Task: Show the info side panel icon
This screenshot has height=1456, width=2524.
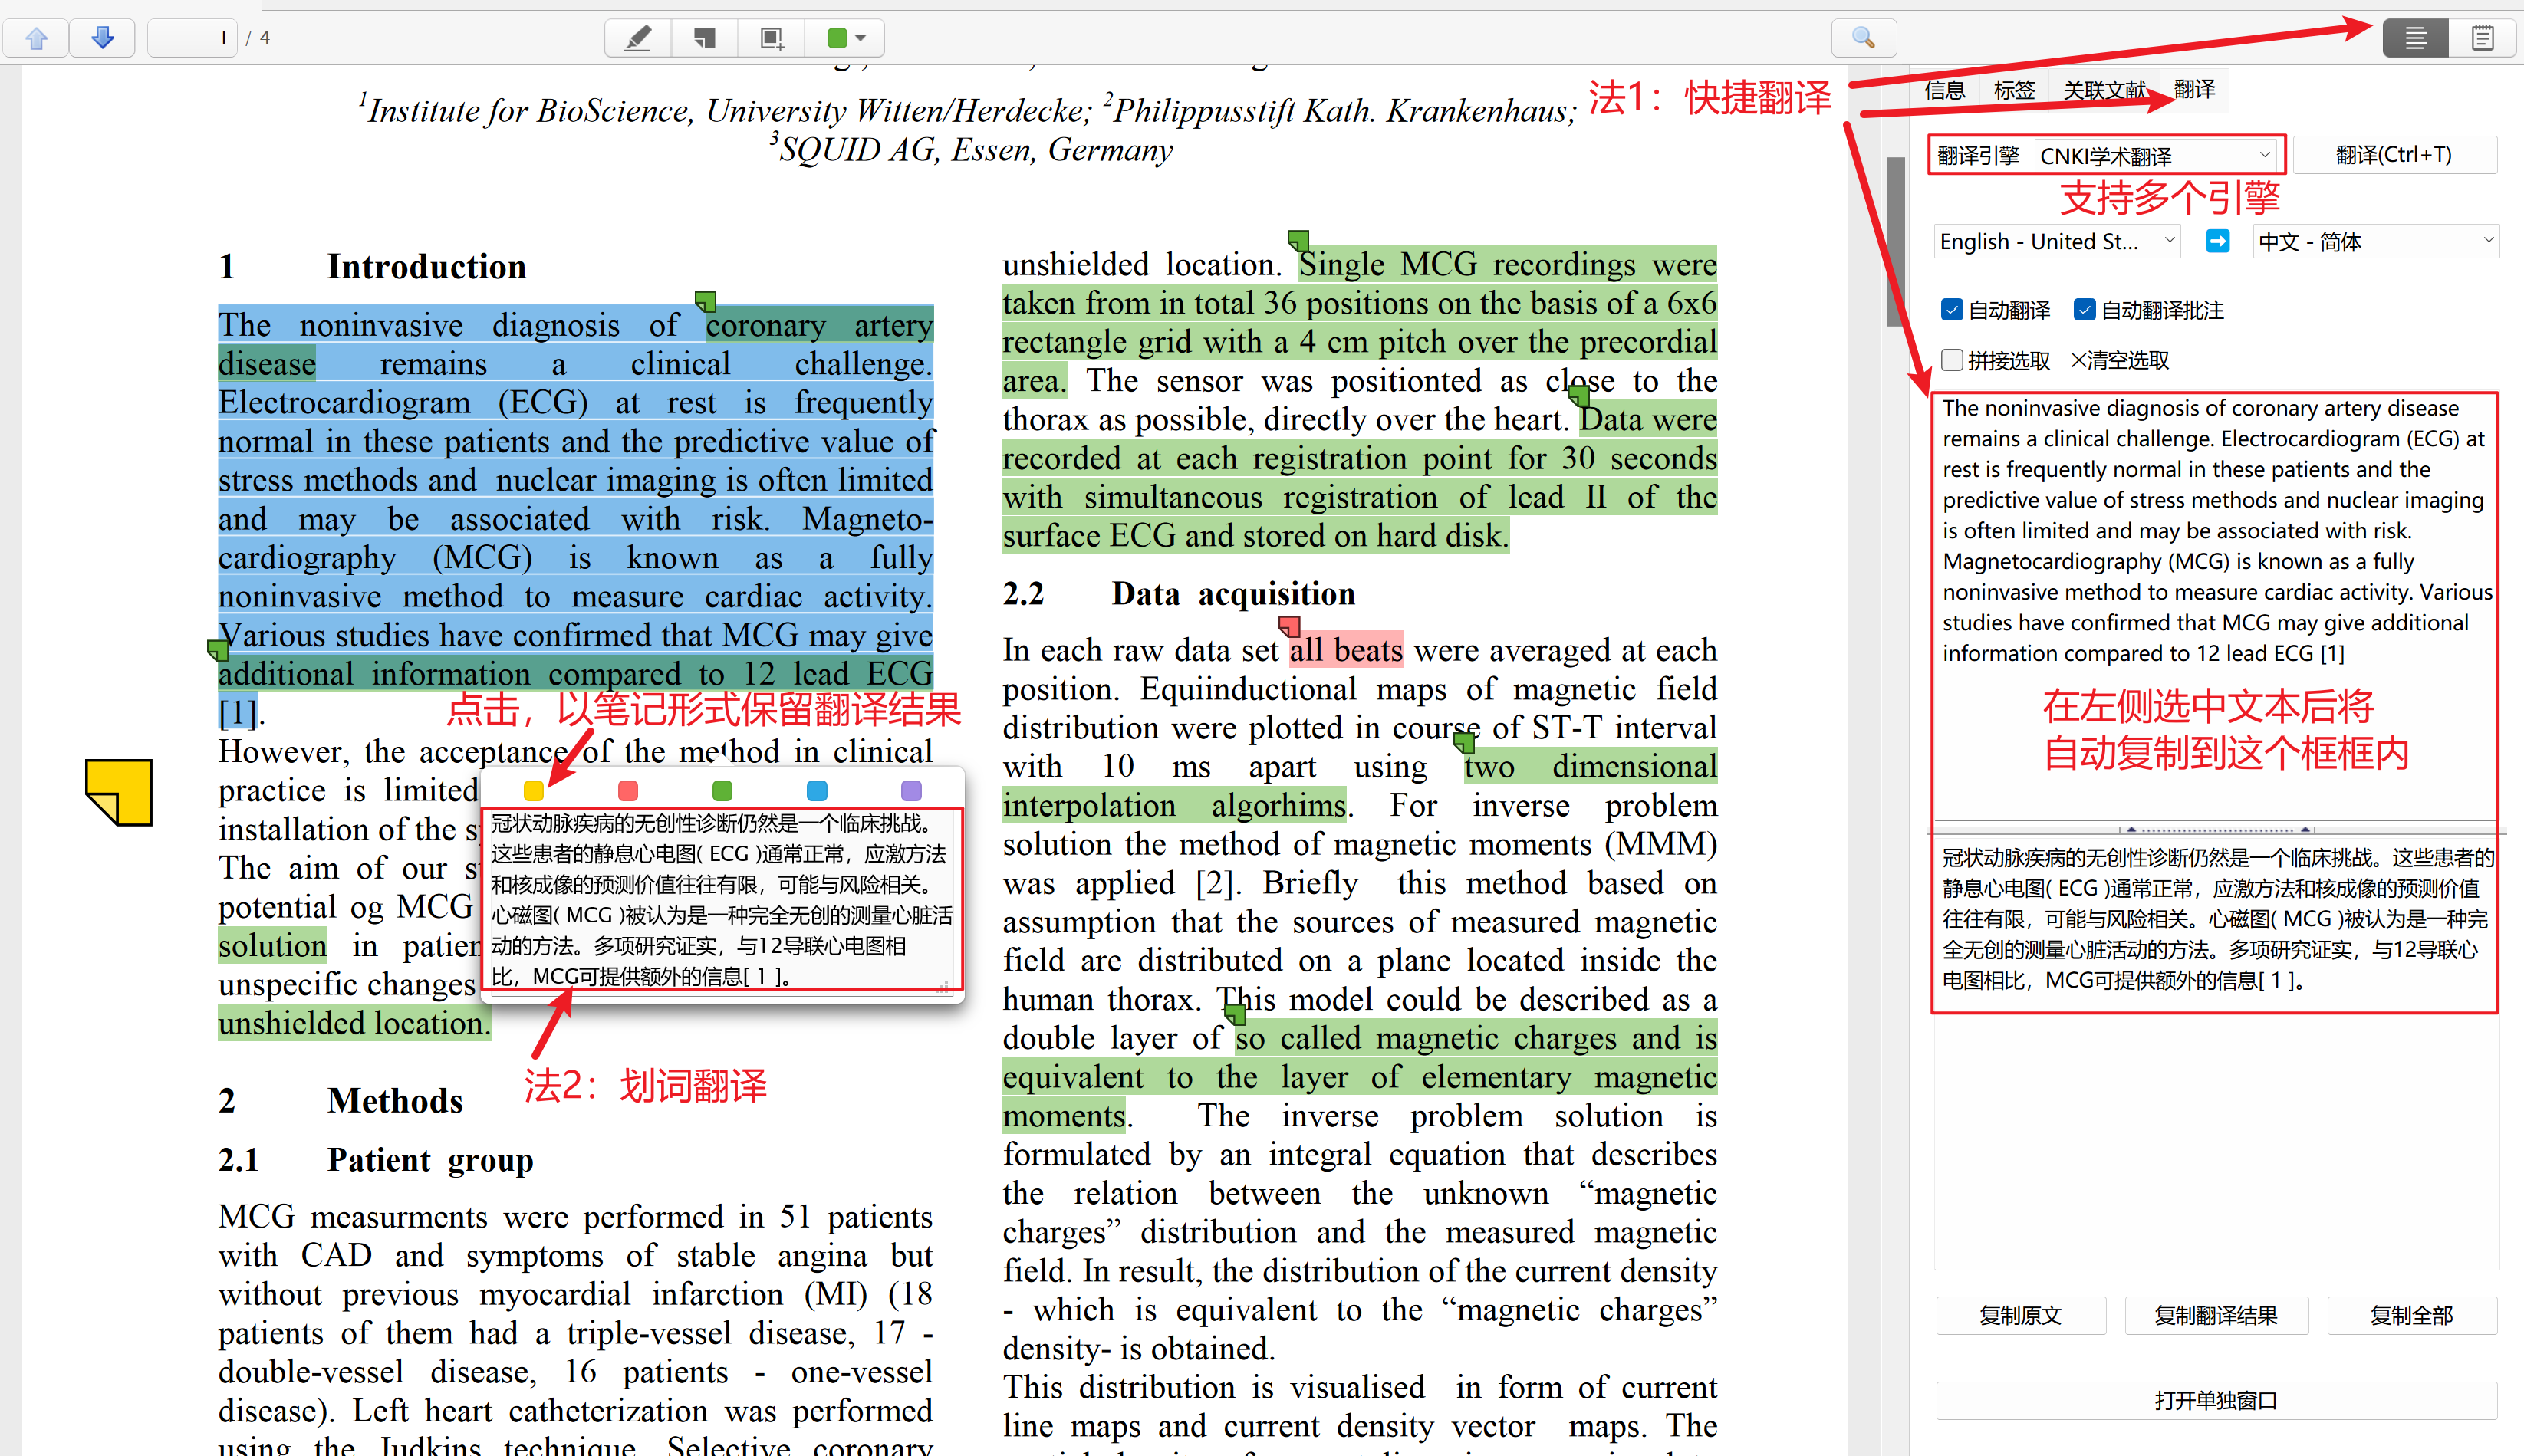Action: pyautogui.click(x=2415, y=38)
